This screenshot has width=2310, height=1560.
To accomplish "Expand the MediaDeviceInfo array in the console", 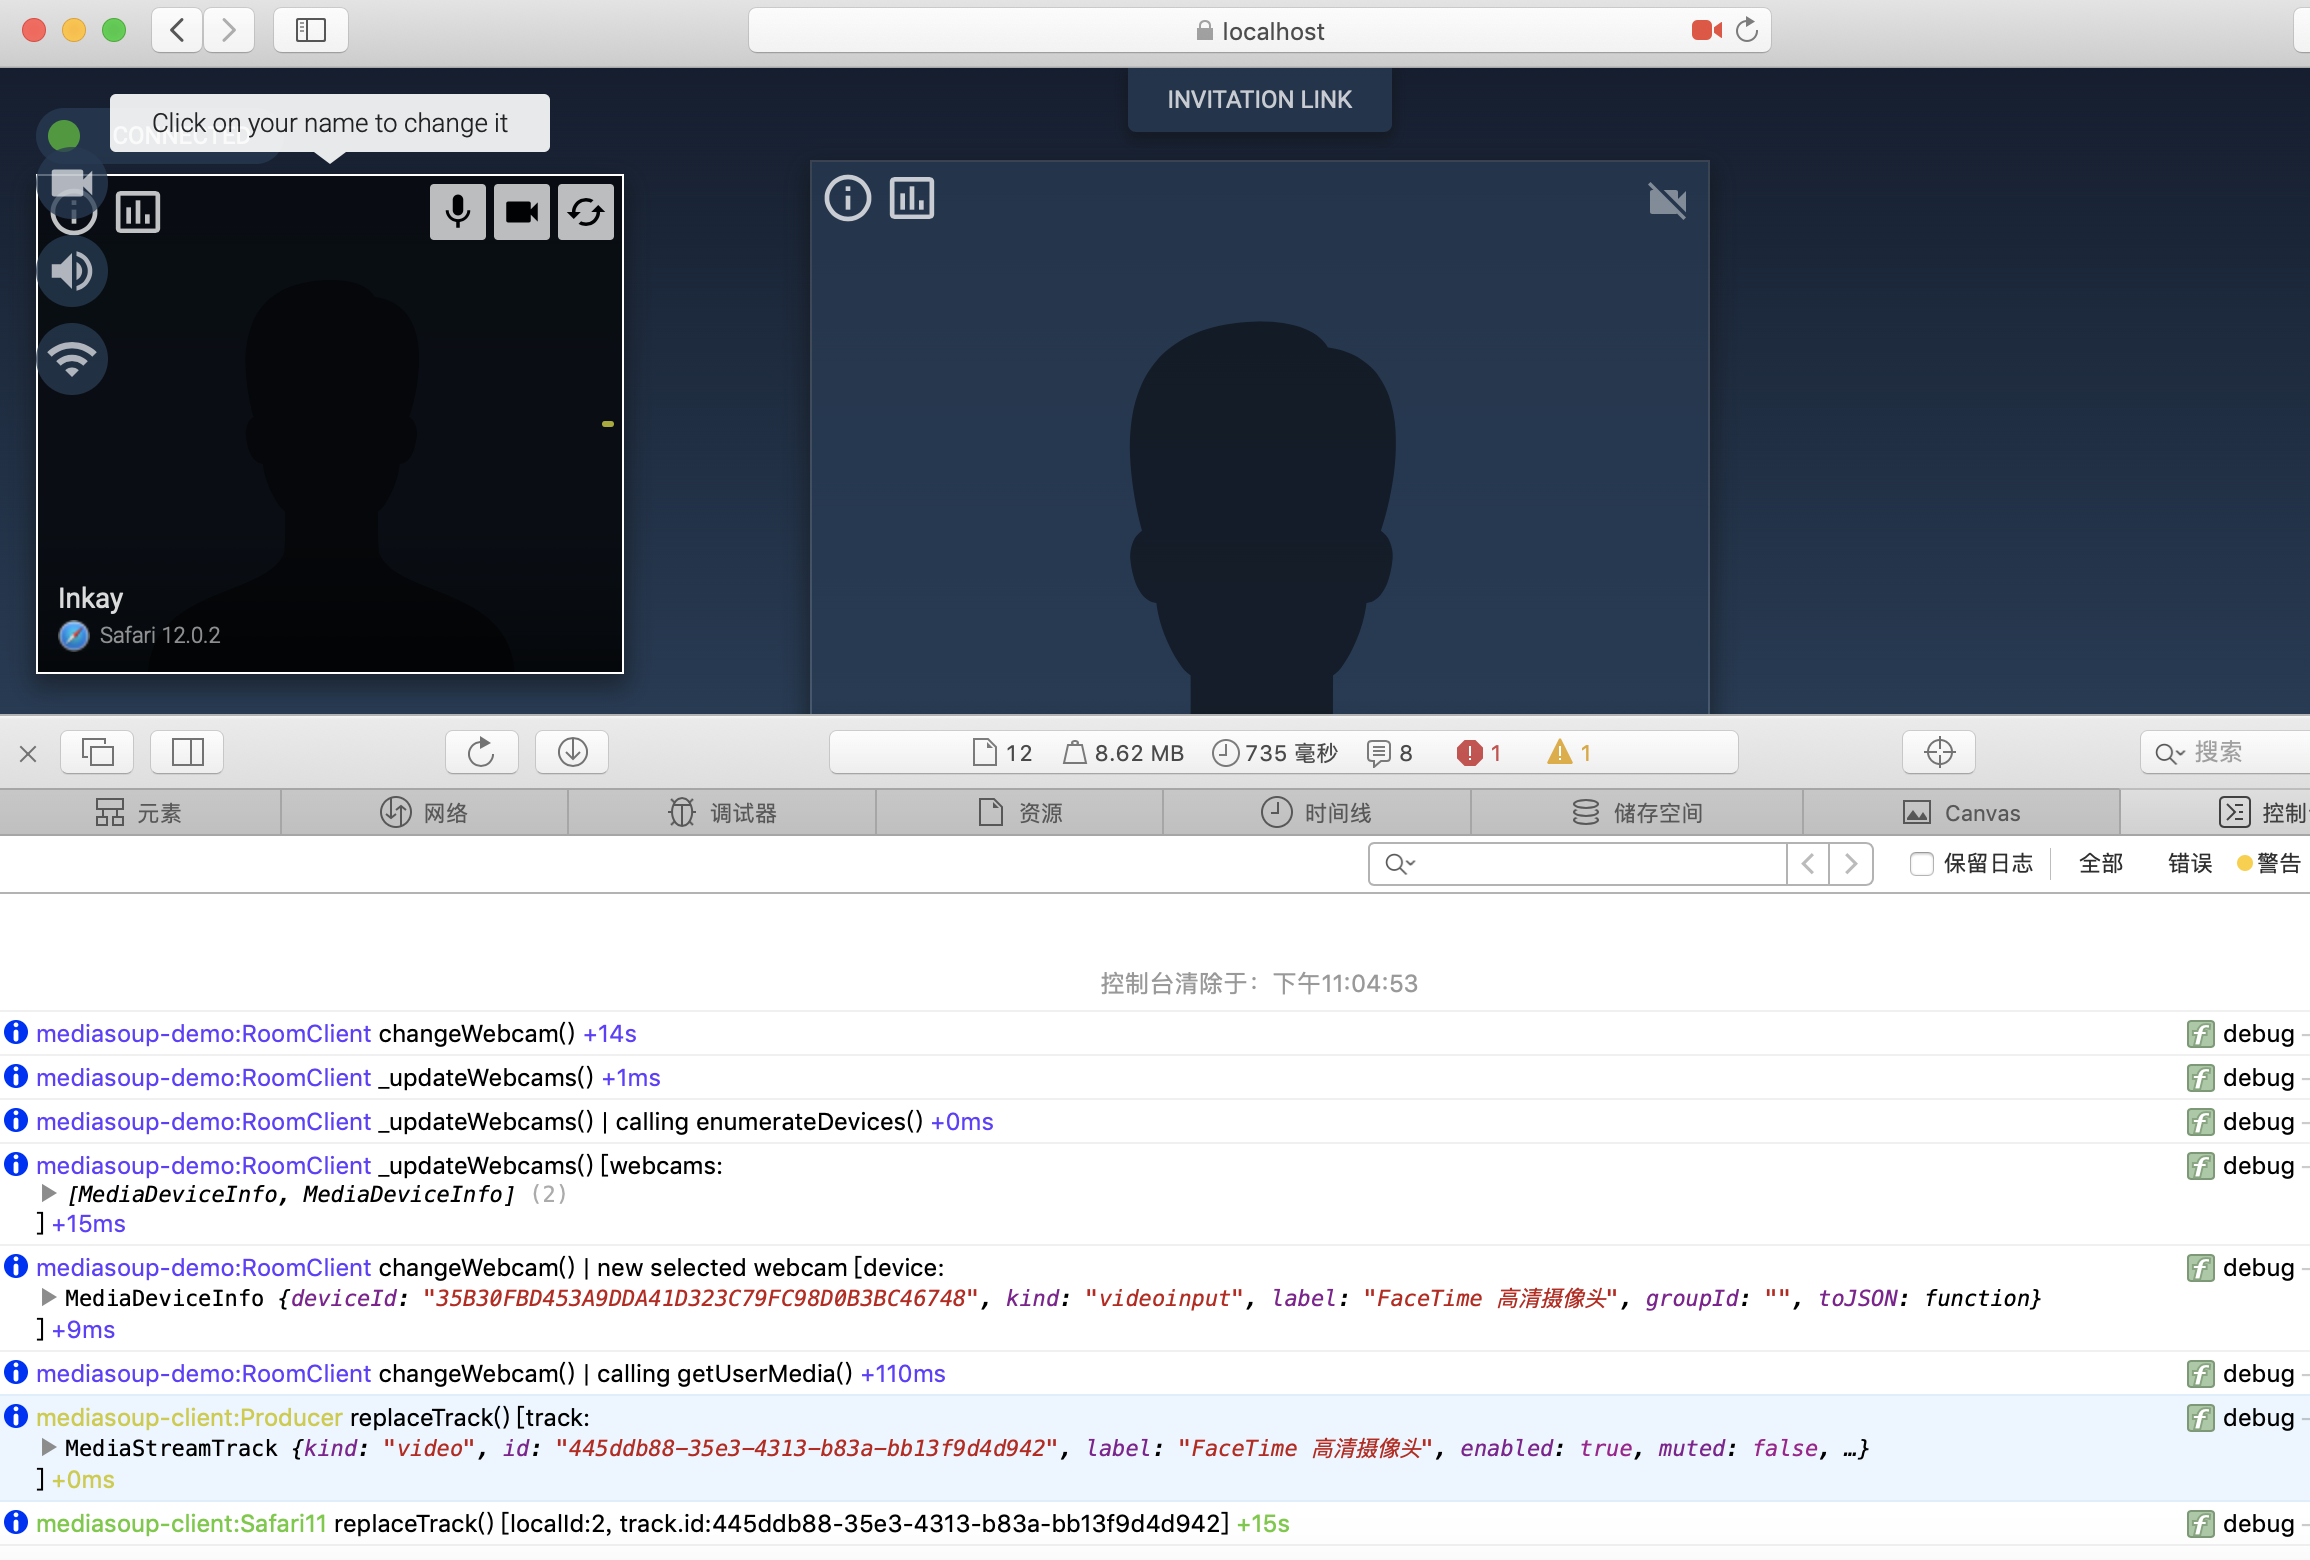I will 47,1193.
